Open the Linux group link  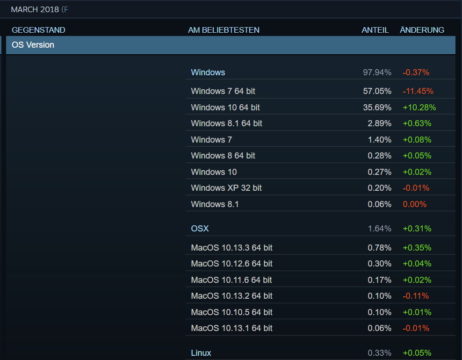tap(201, 353)
